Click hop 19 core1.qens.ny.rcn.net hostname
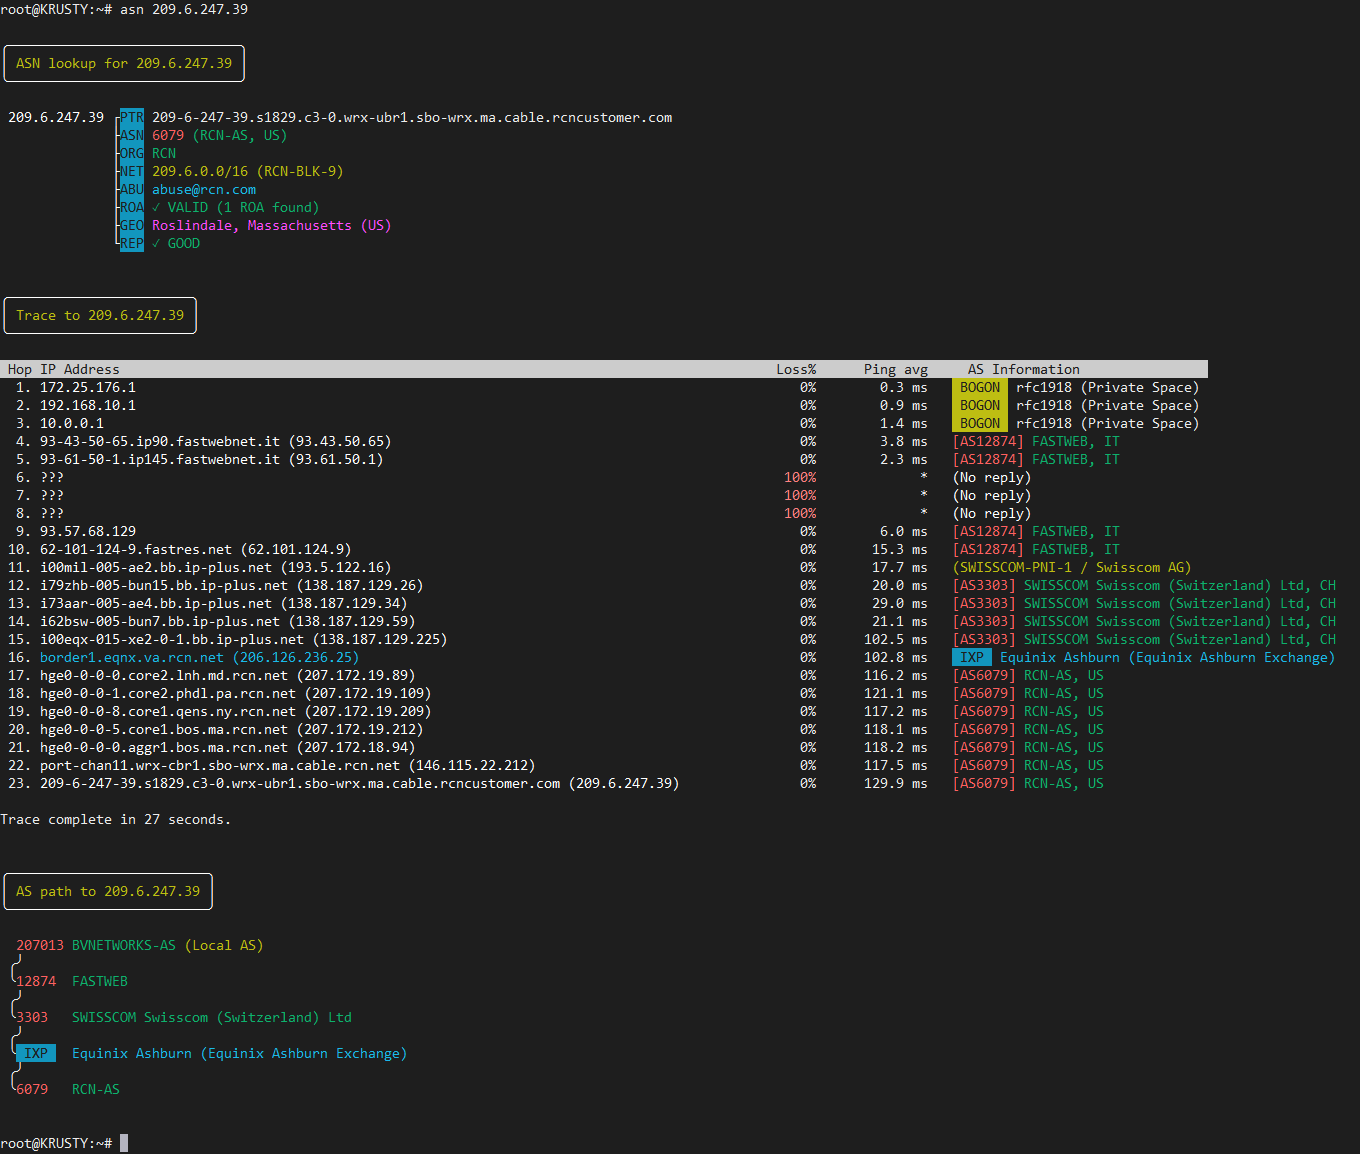The image size is (1360, 1154). [x=168, y=711]
